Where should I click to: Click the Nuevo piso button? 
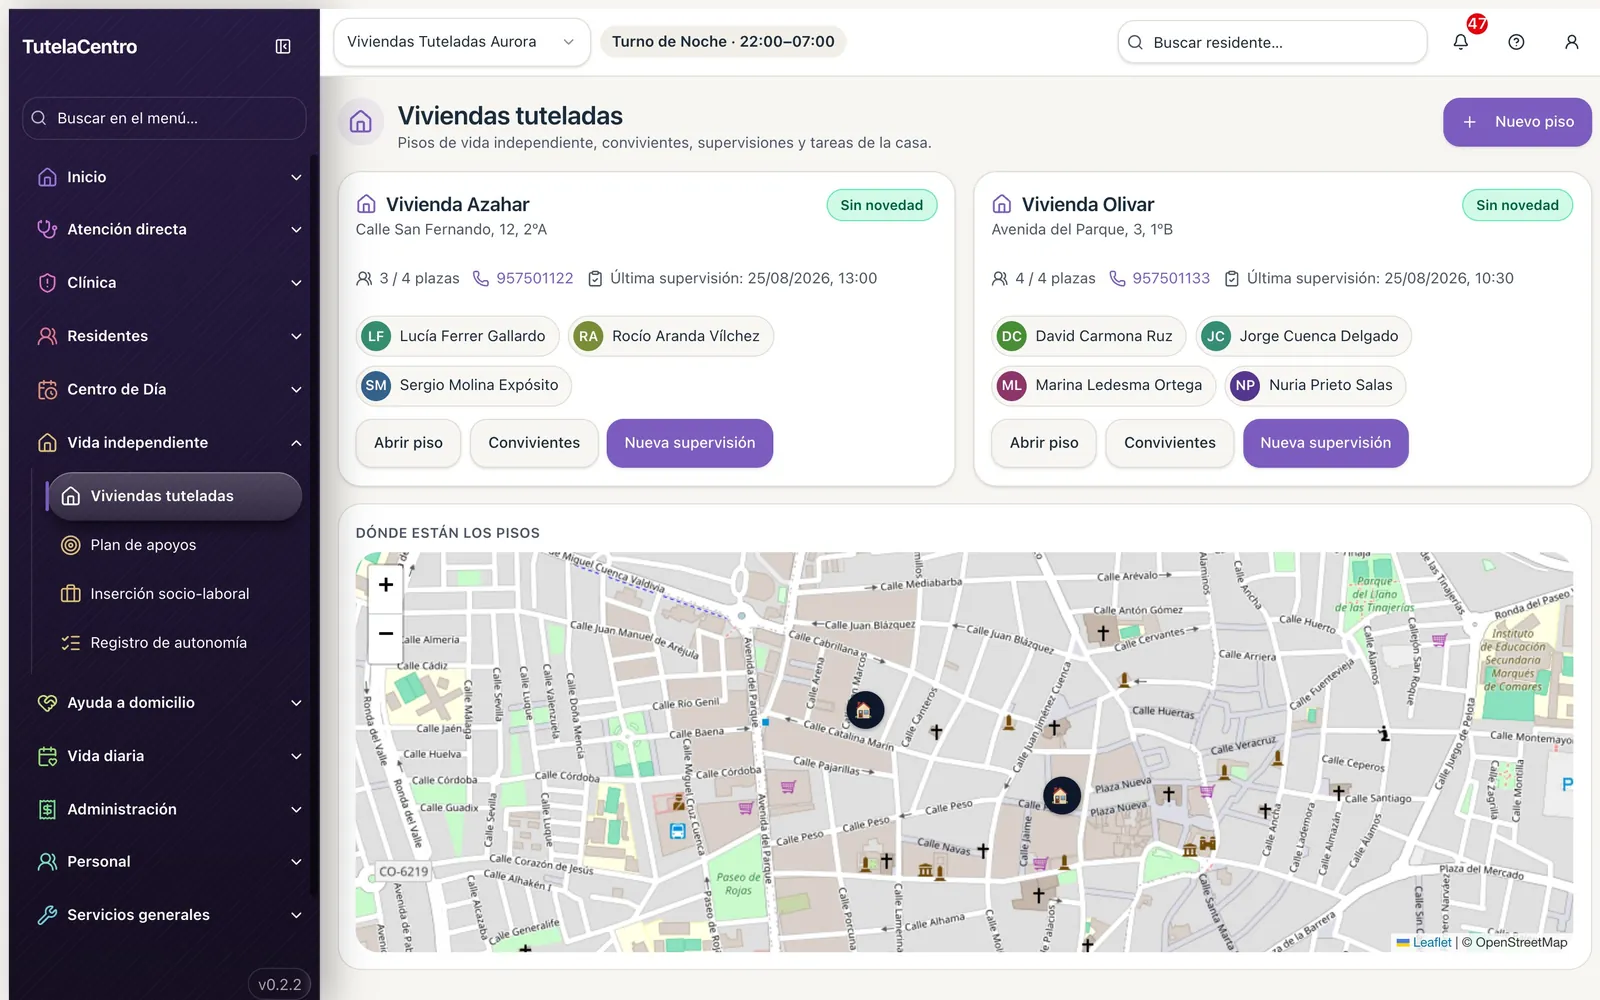click(x=1517, y=122)
